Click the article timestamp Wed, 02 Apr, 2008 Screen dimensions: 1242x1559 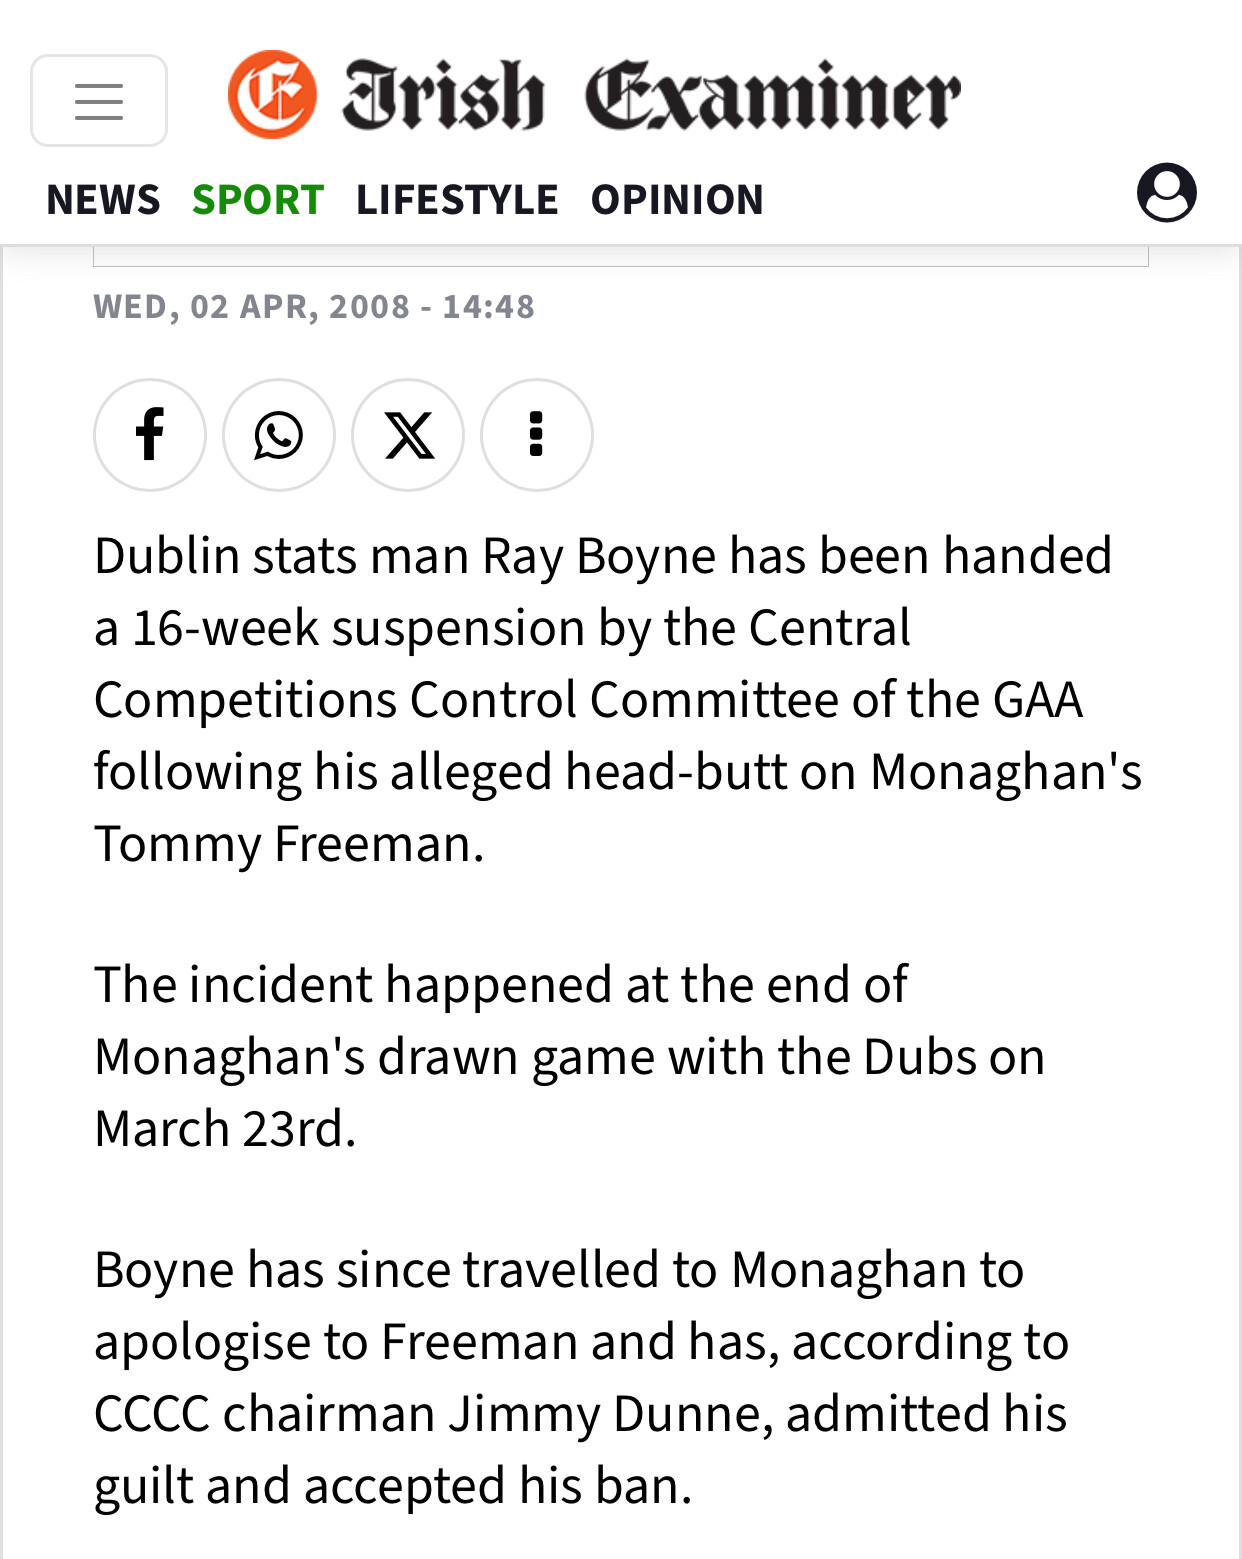tap(314, 306)
